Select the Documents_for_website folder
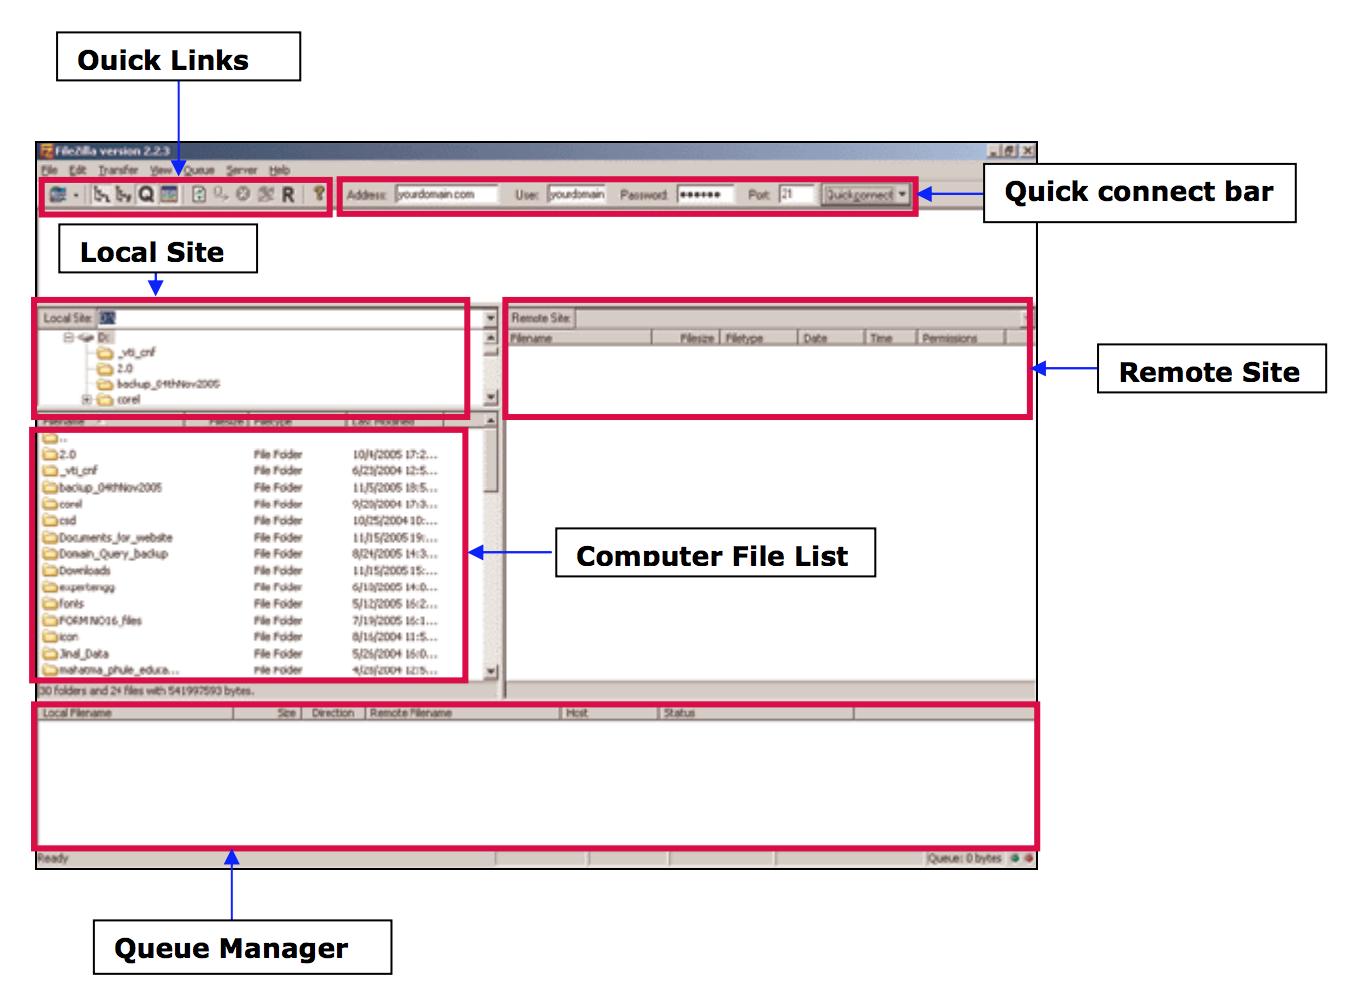This screenshot has width=1348, height=996. (x=107, y=538)
